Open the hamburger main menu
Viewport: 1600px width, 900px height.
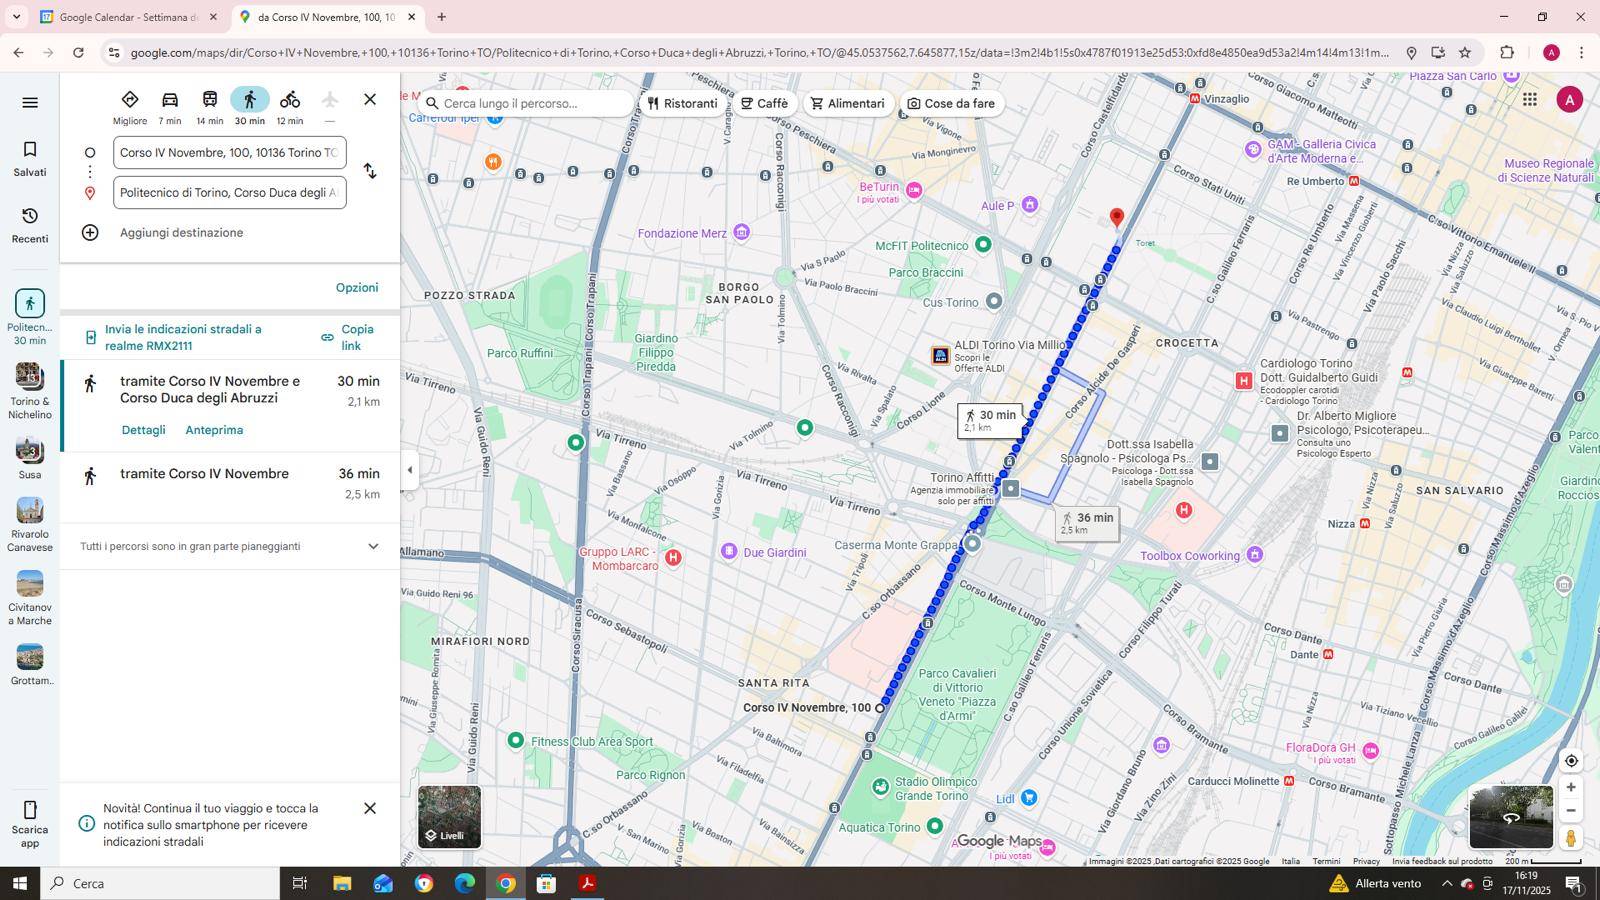30,102
